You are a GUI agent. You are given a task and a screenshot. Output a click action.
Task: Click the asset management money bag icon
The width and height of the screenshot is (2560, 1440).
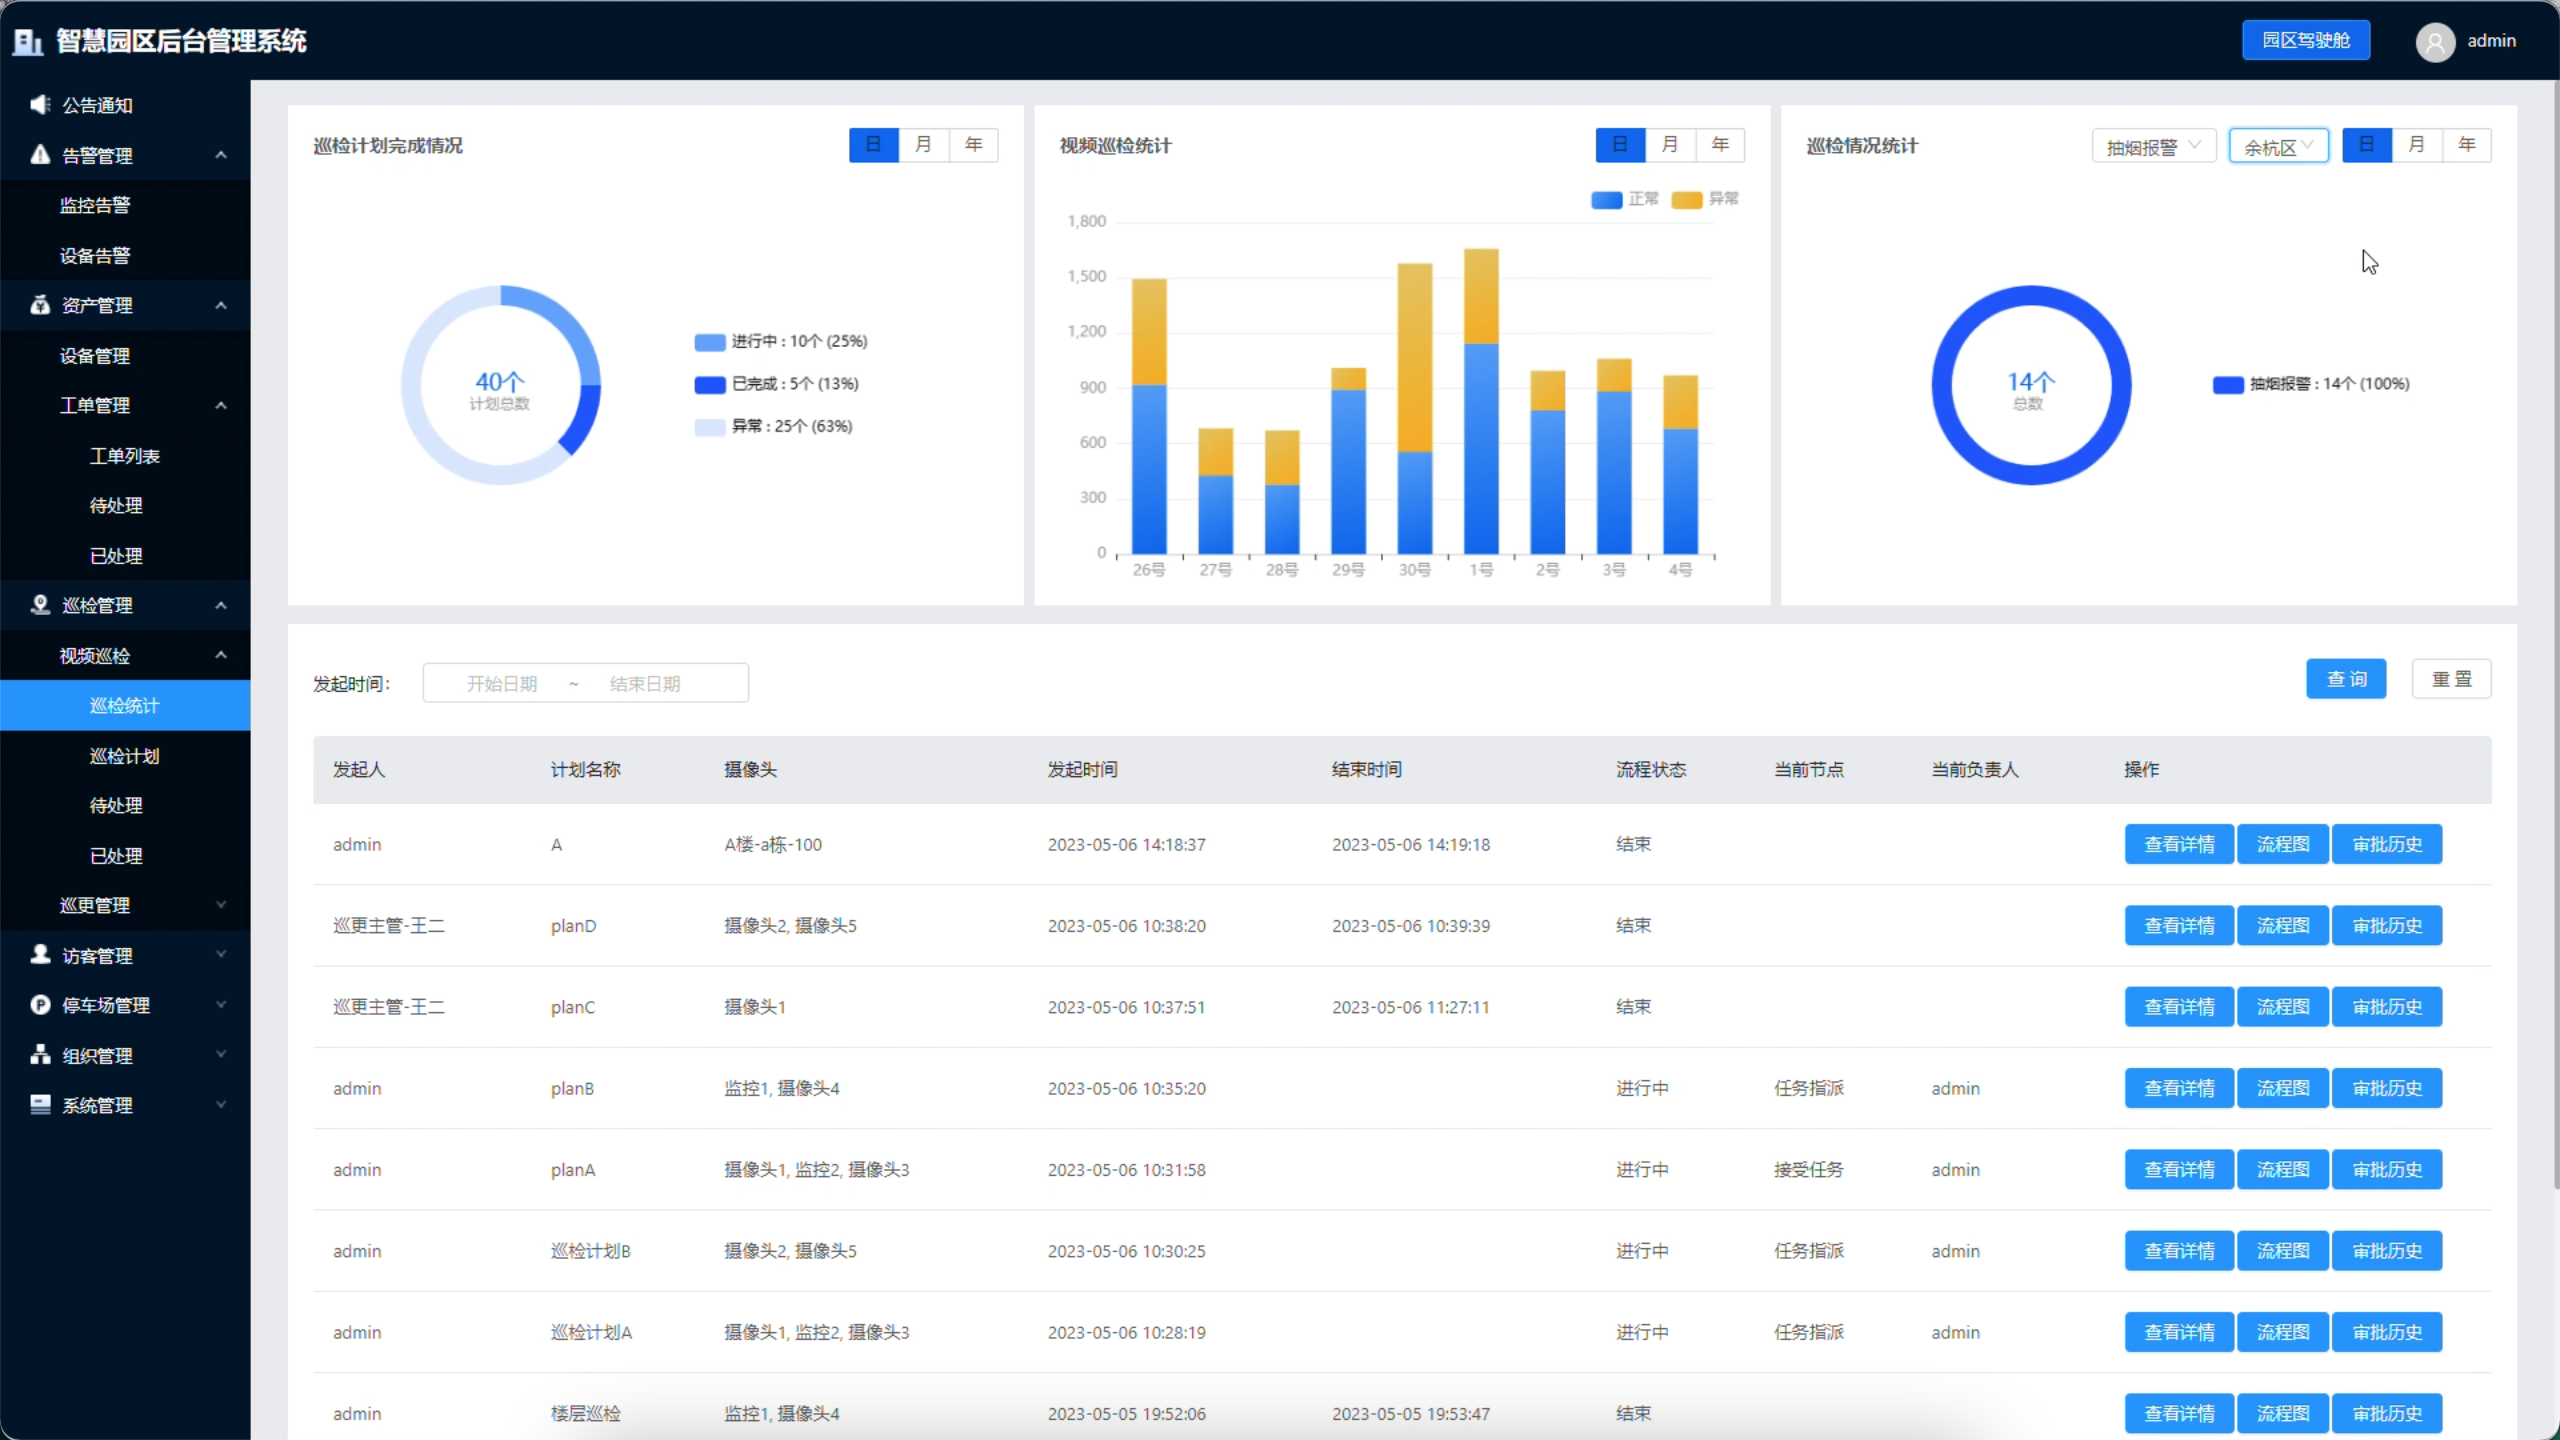pyautogui.click(x=40, y=305)
